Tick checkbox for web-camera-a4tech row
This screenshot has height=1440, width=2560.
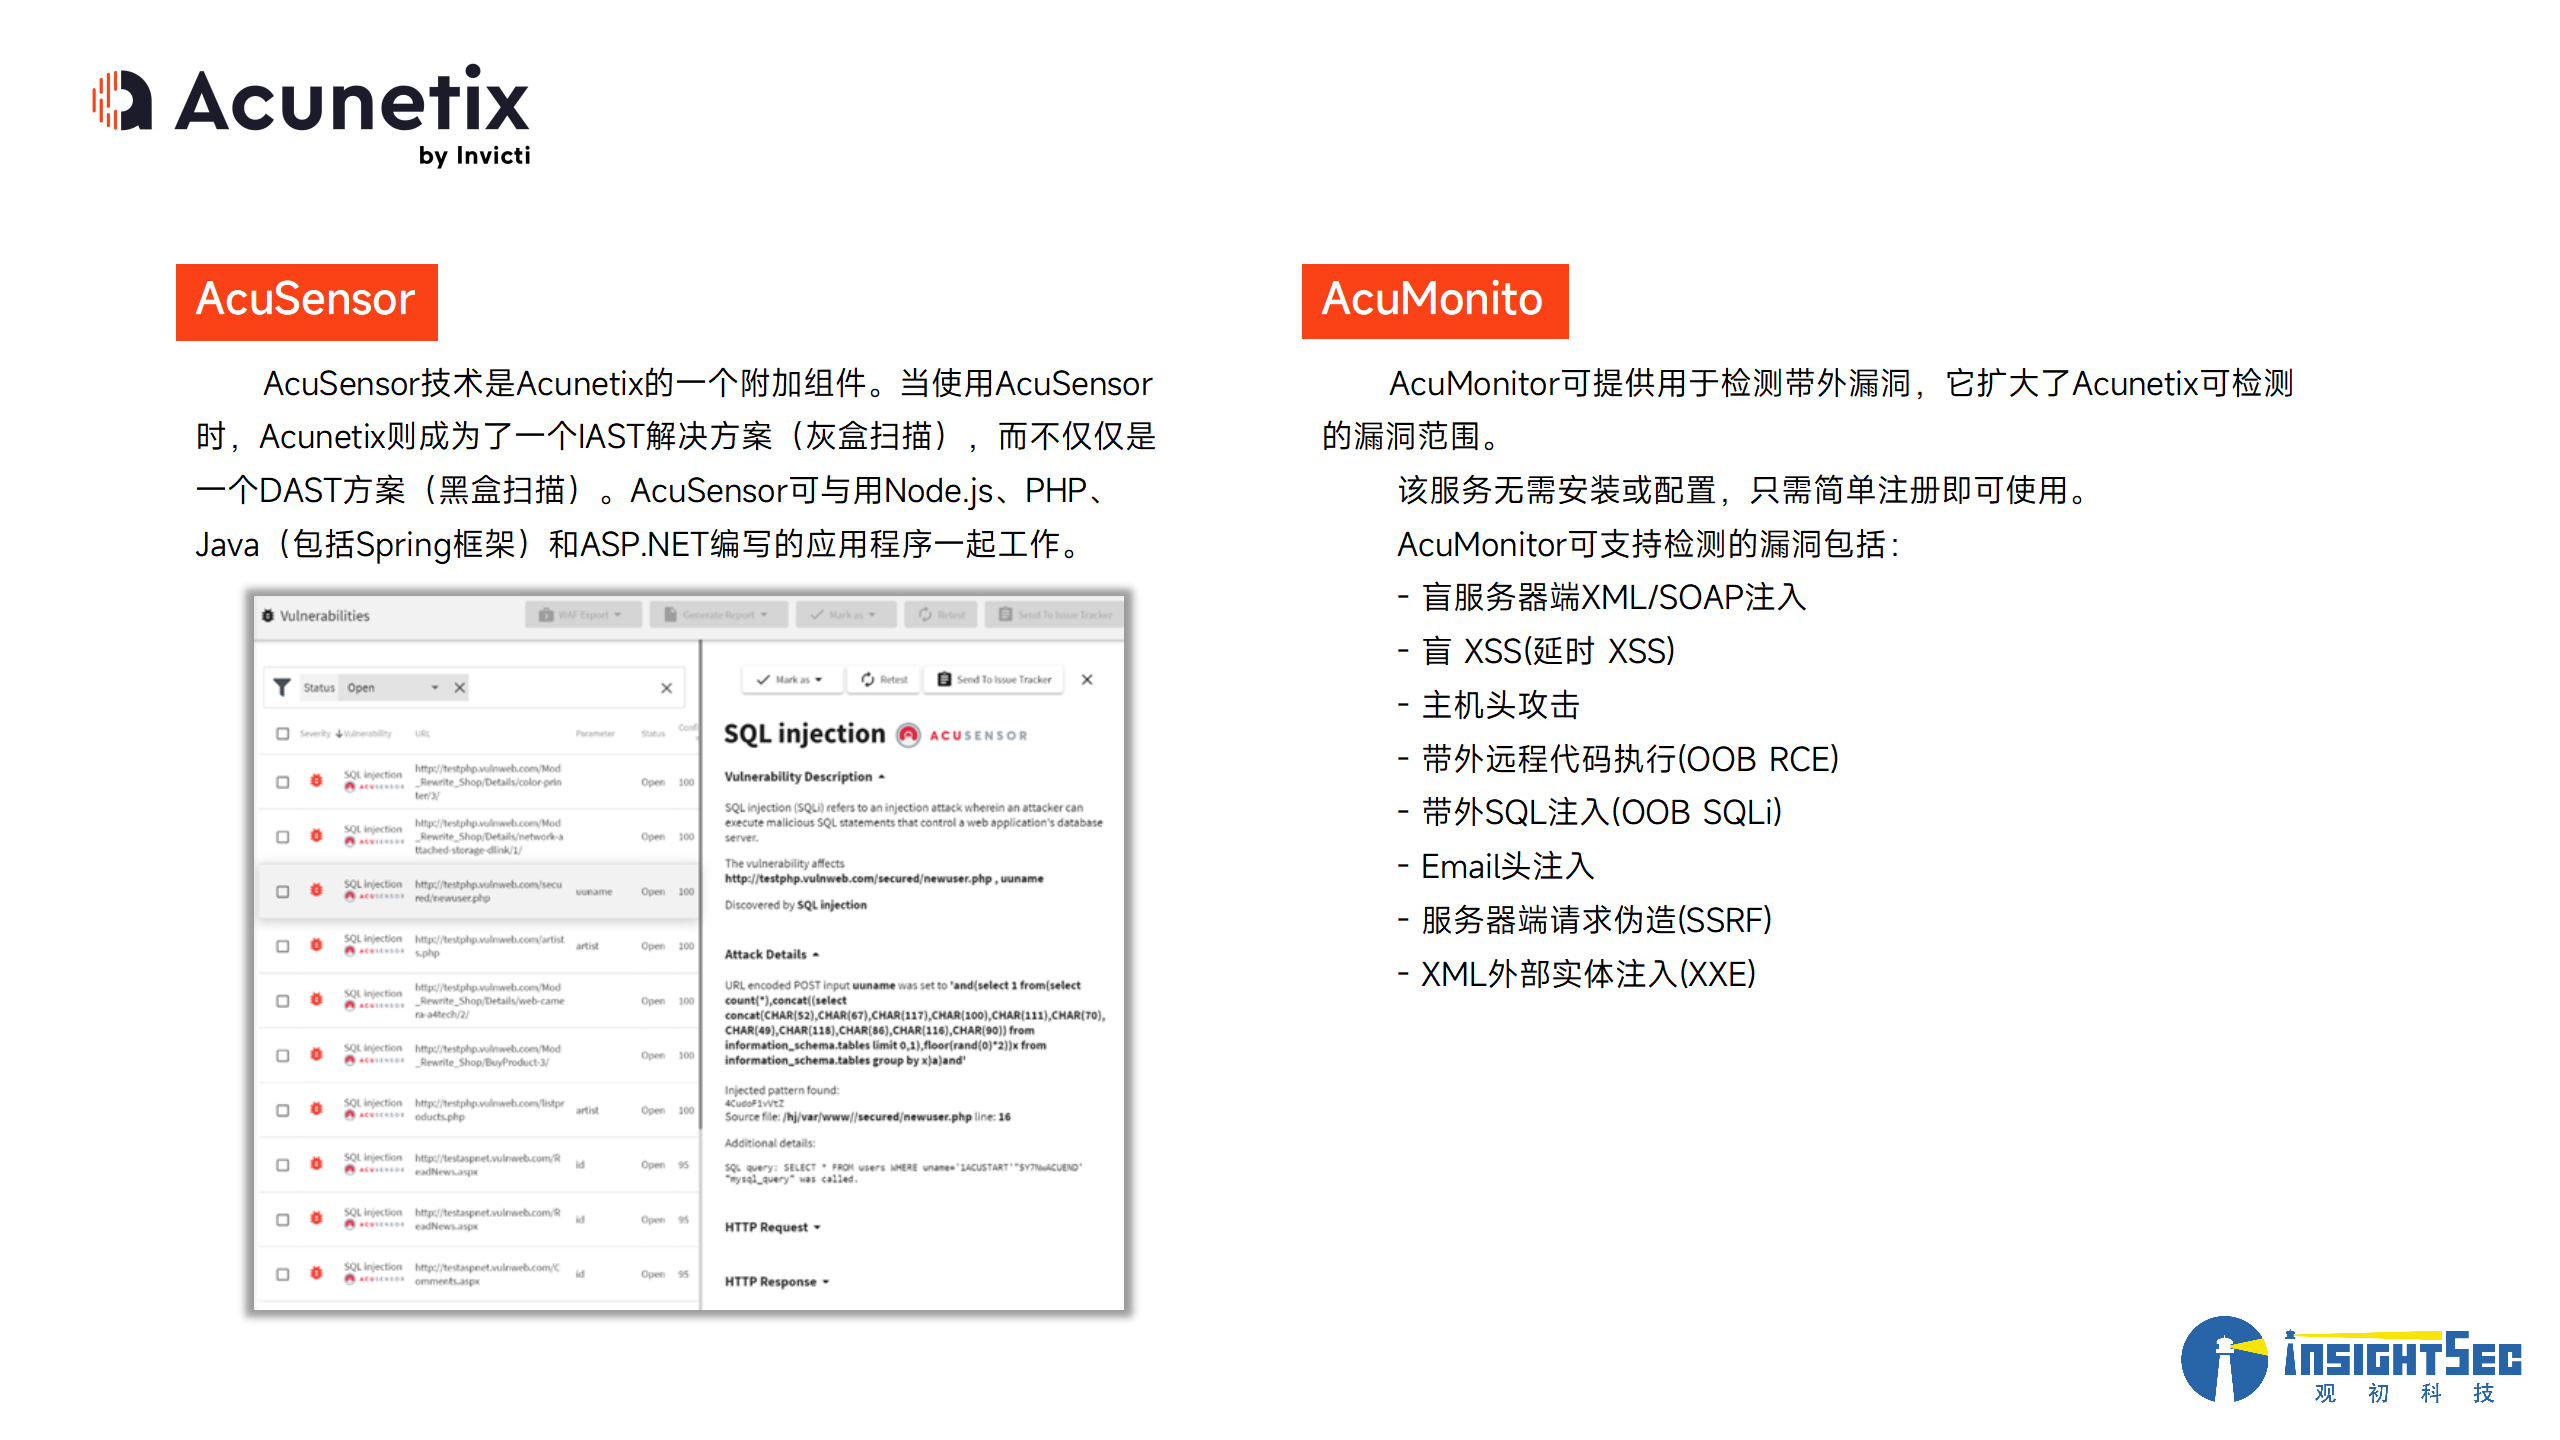tap(283, 1001)
